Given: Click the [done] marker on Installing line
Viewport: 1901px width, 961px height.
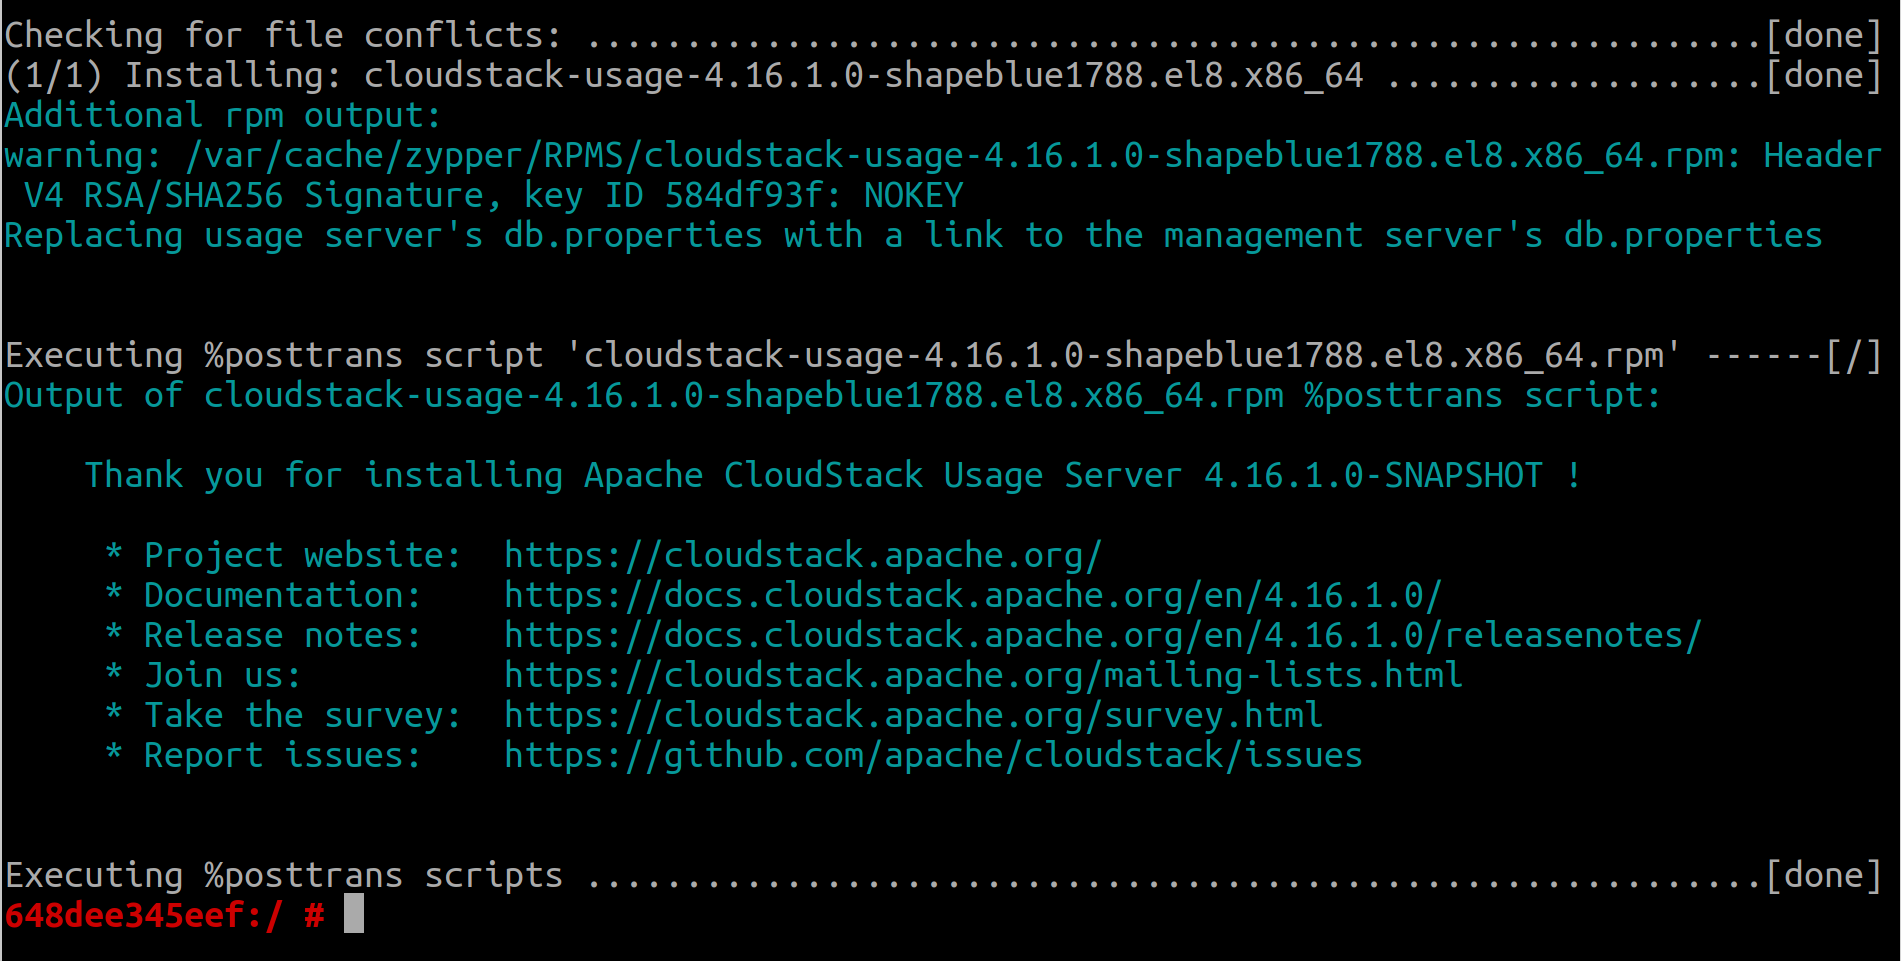Looking at the screenshot, I should tap(1824, 75).
